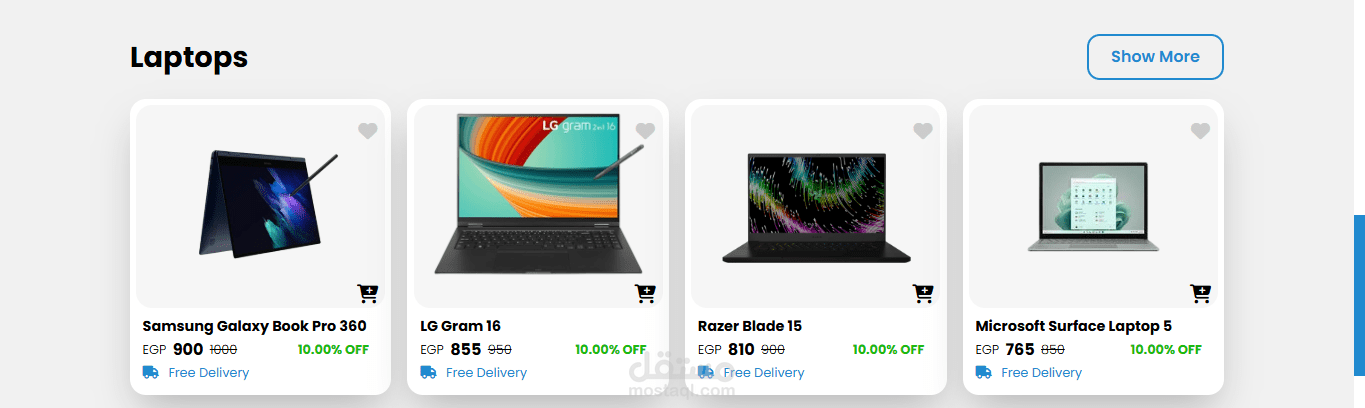Click the LG gram laptop image
This screenshot has height=408, width=1365.
tap(539, 193)
